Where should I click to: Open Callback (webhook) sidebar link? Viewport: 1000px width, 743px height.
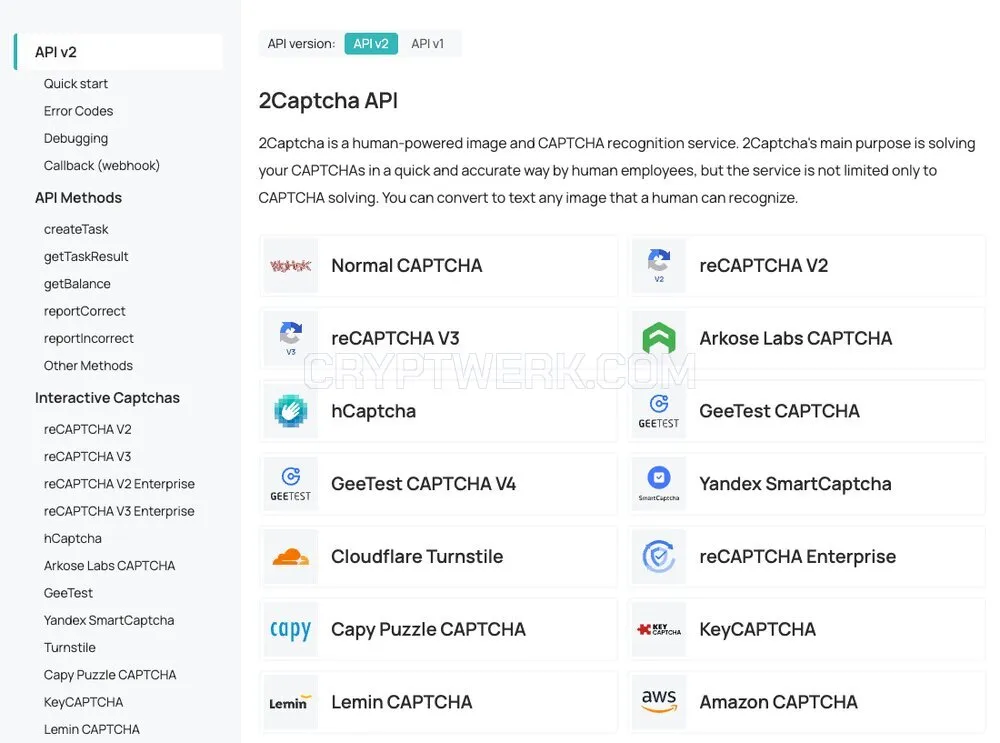[102, 166]
